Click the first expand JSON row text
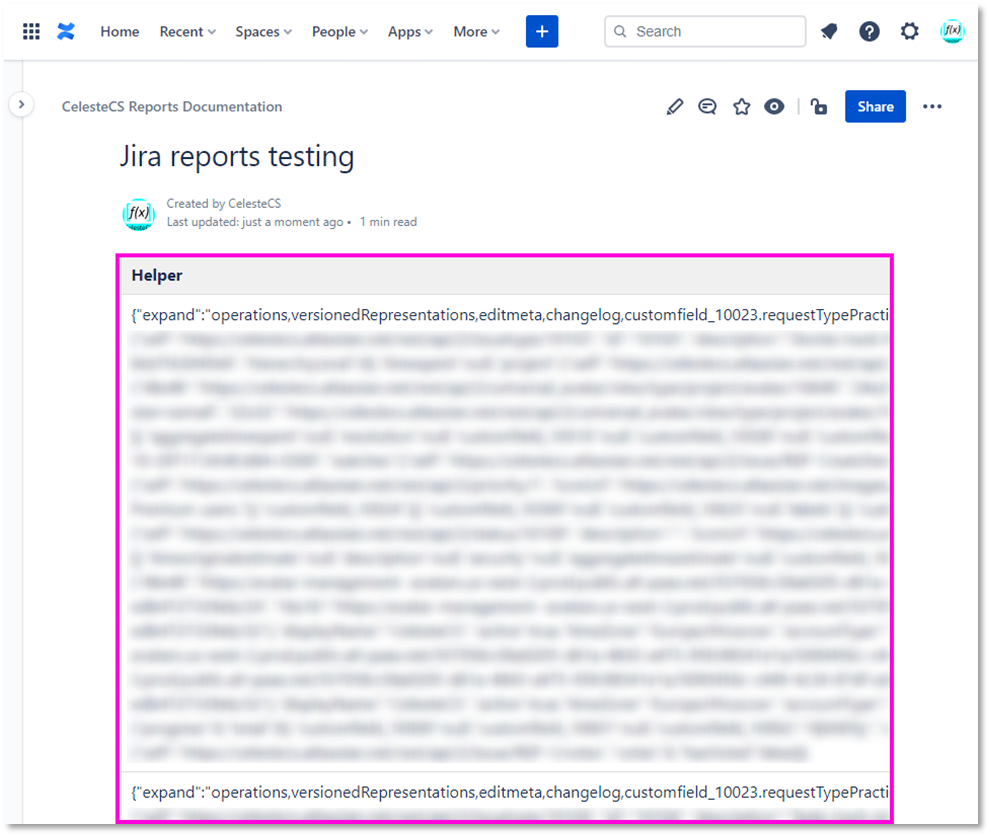This screenshot has height=837, width=991. point(509,315)
